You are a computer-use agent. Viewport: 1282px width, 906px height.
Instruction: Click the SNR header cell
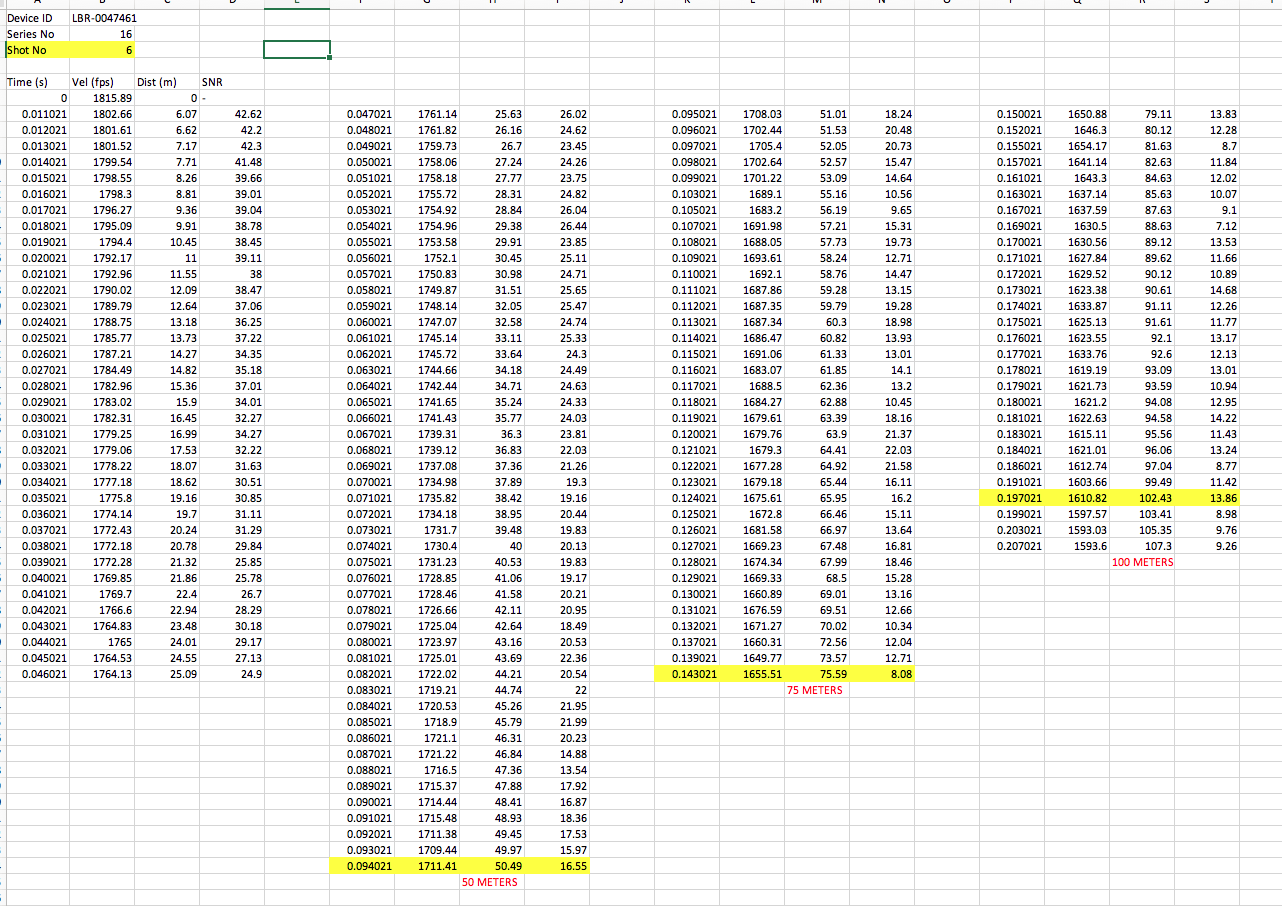tap(212, 82)
